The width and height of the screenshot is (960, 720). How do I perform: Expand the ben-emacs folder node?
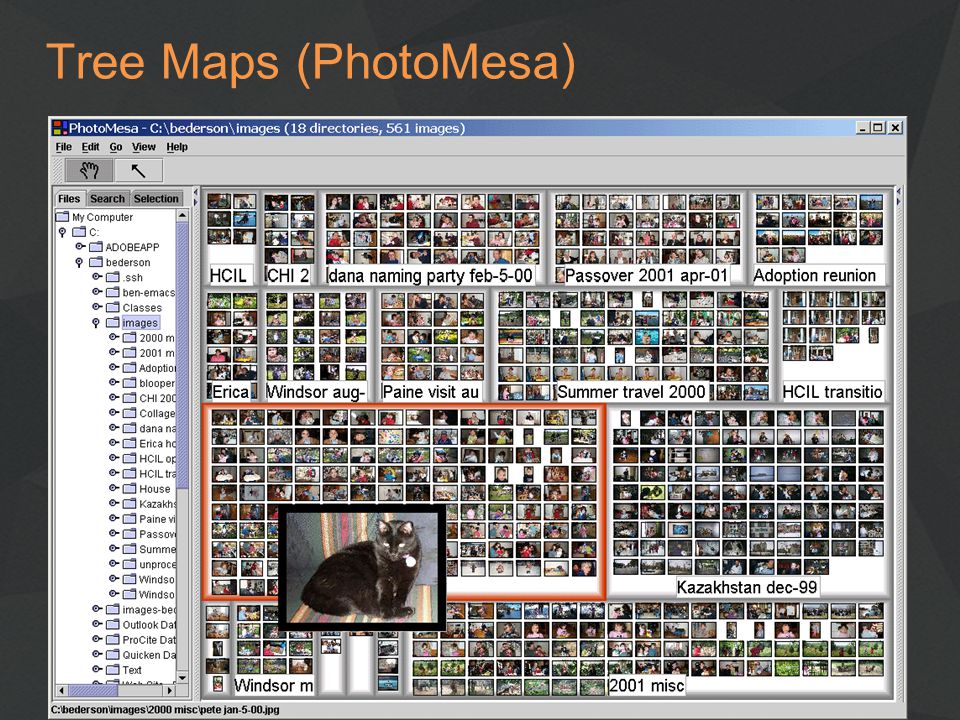pyautogui.click(x=97, y=292)
